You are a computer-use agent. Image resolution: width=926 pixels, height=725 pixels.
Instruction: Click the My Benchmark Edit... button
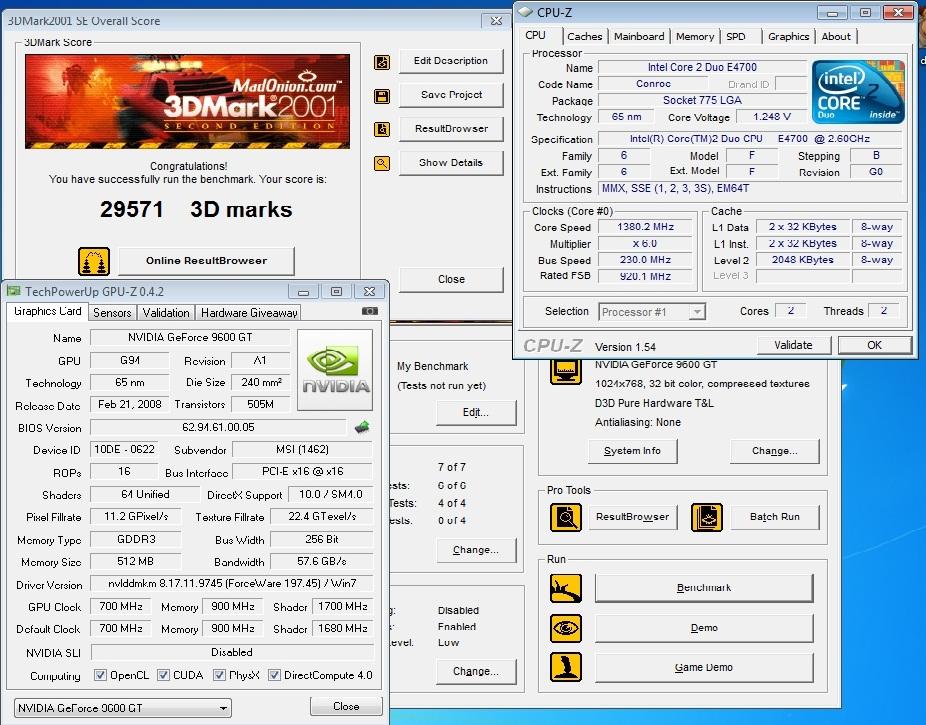pos(475,413)
